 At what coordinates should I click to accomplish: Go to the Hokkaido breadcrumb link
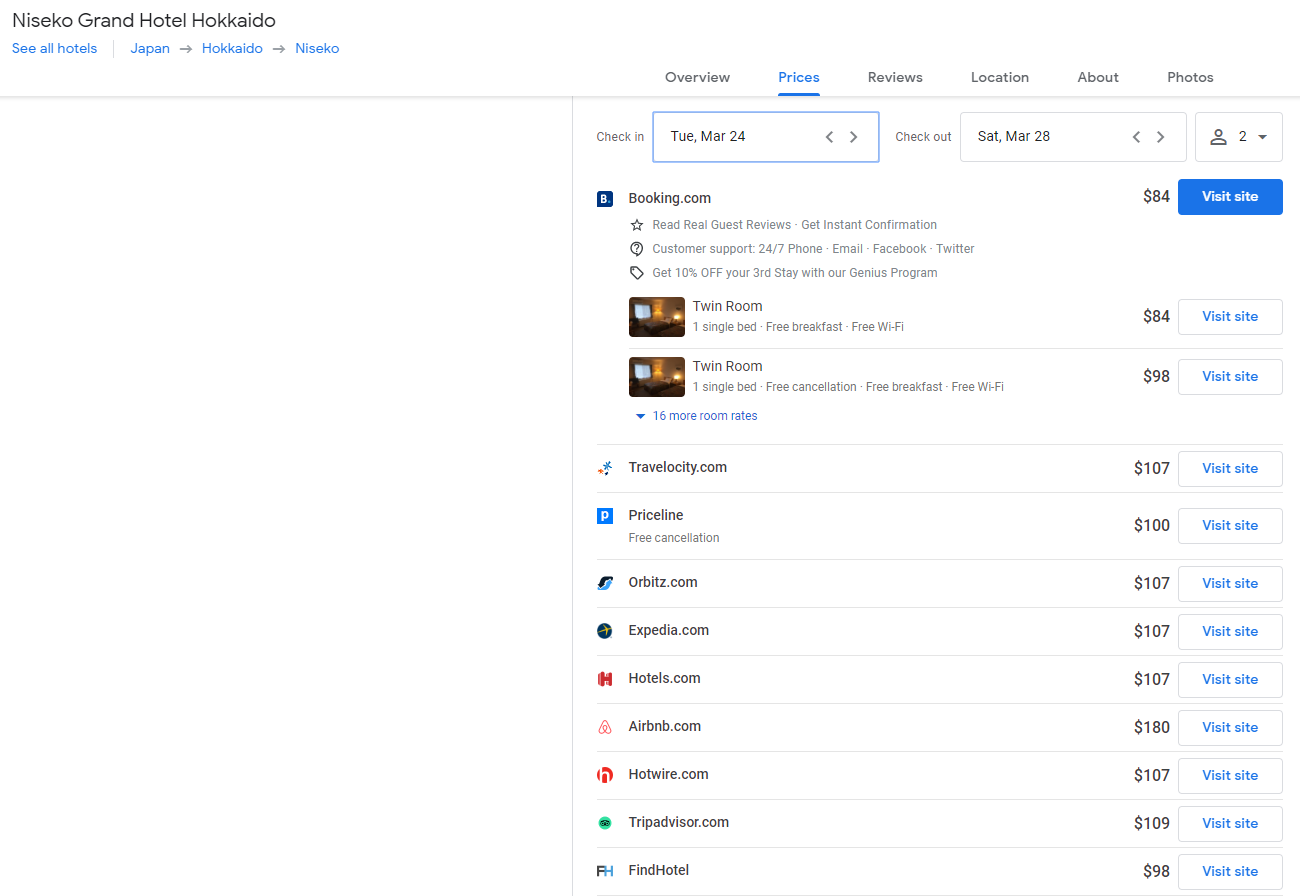pyautogui.click(x=232, y=48)
